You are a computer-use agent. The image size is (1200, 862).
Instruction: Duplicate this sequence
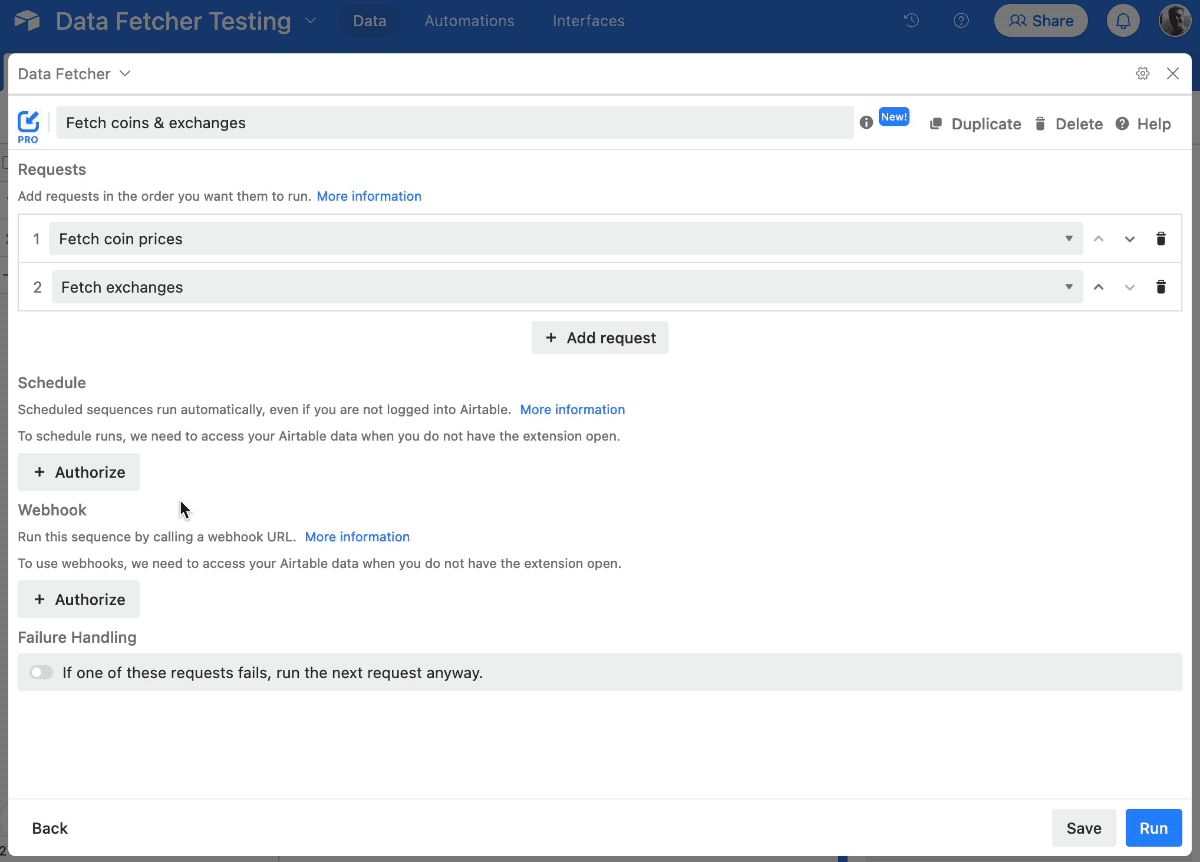975,124
